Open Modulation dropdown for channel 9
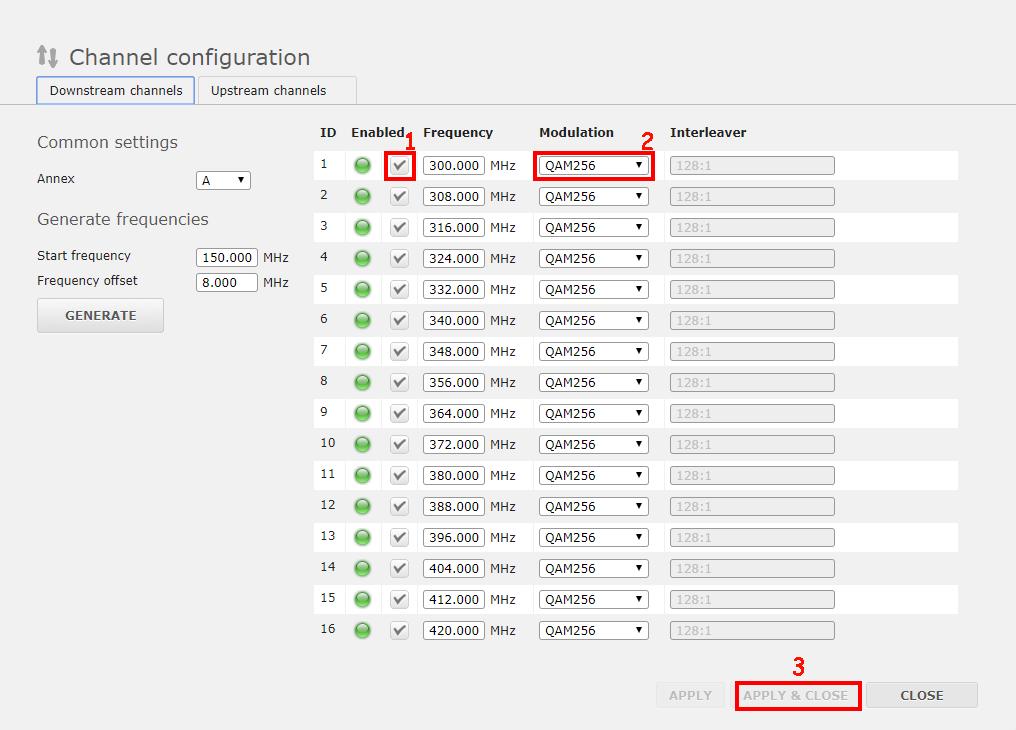This screenshot has height=730, width=1016. [594, 414]
